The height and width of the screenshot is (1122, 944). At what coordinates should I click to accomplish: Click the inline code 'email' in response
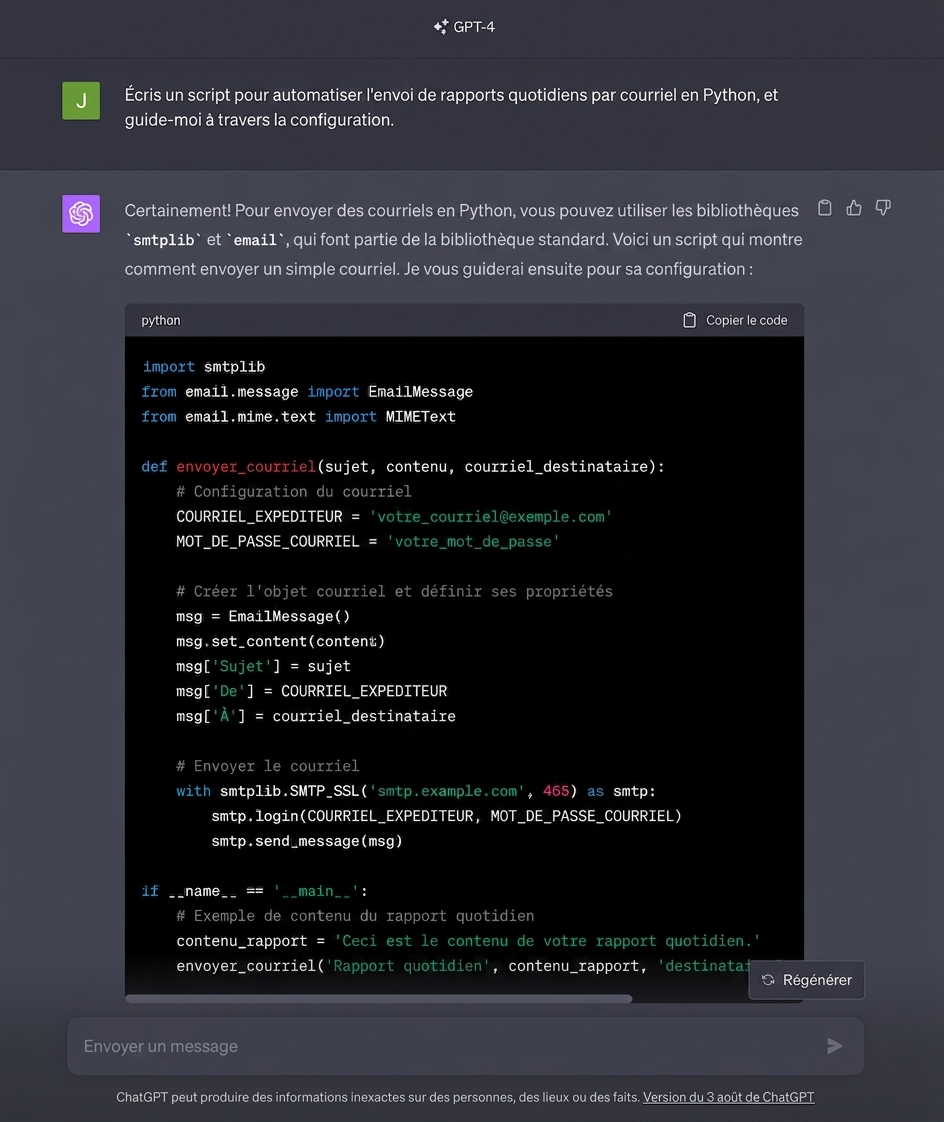[x=256, y=240]
